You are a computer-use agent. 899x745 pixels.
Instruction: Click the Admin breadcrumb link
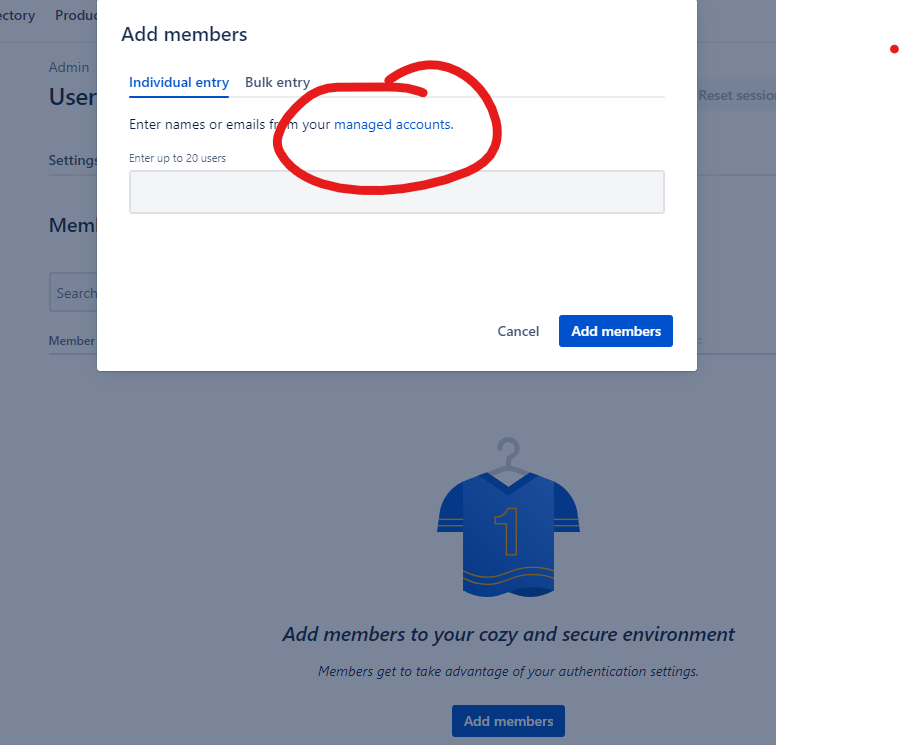tap(69, 68)
